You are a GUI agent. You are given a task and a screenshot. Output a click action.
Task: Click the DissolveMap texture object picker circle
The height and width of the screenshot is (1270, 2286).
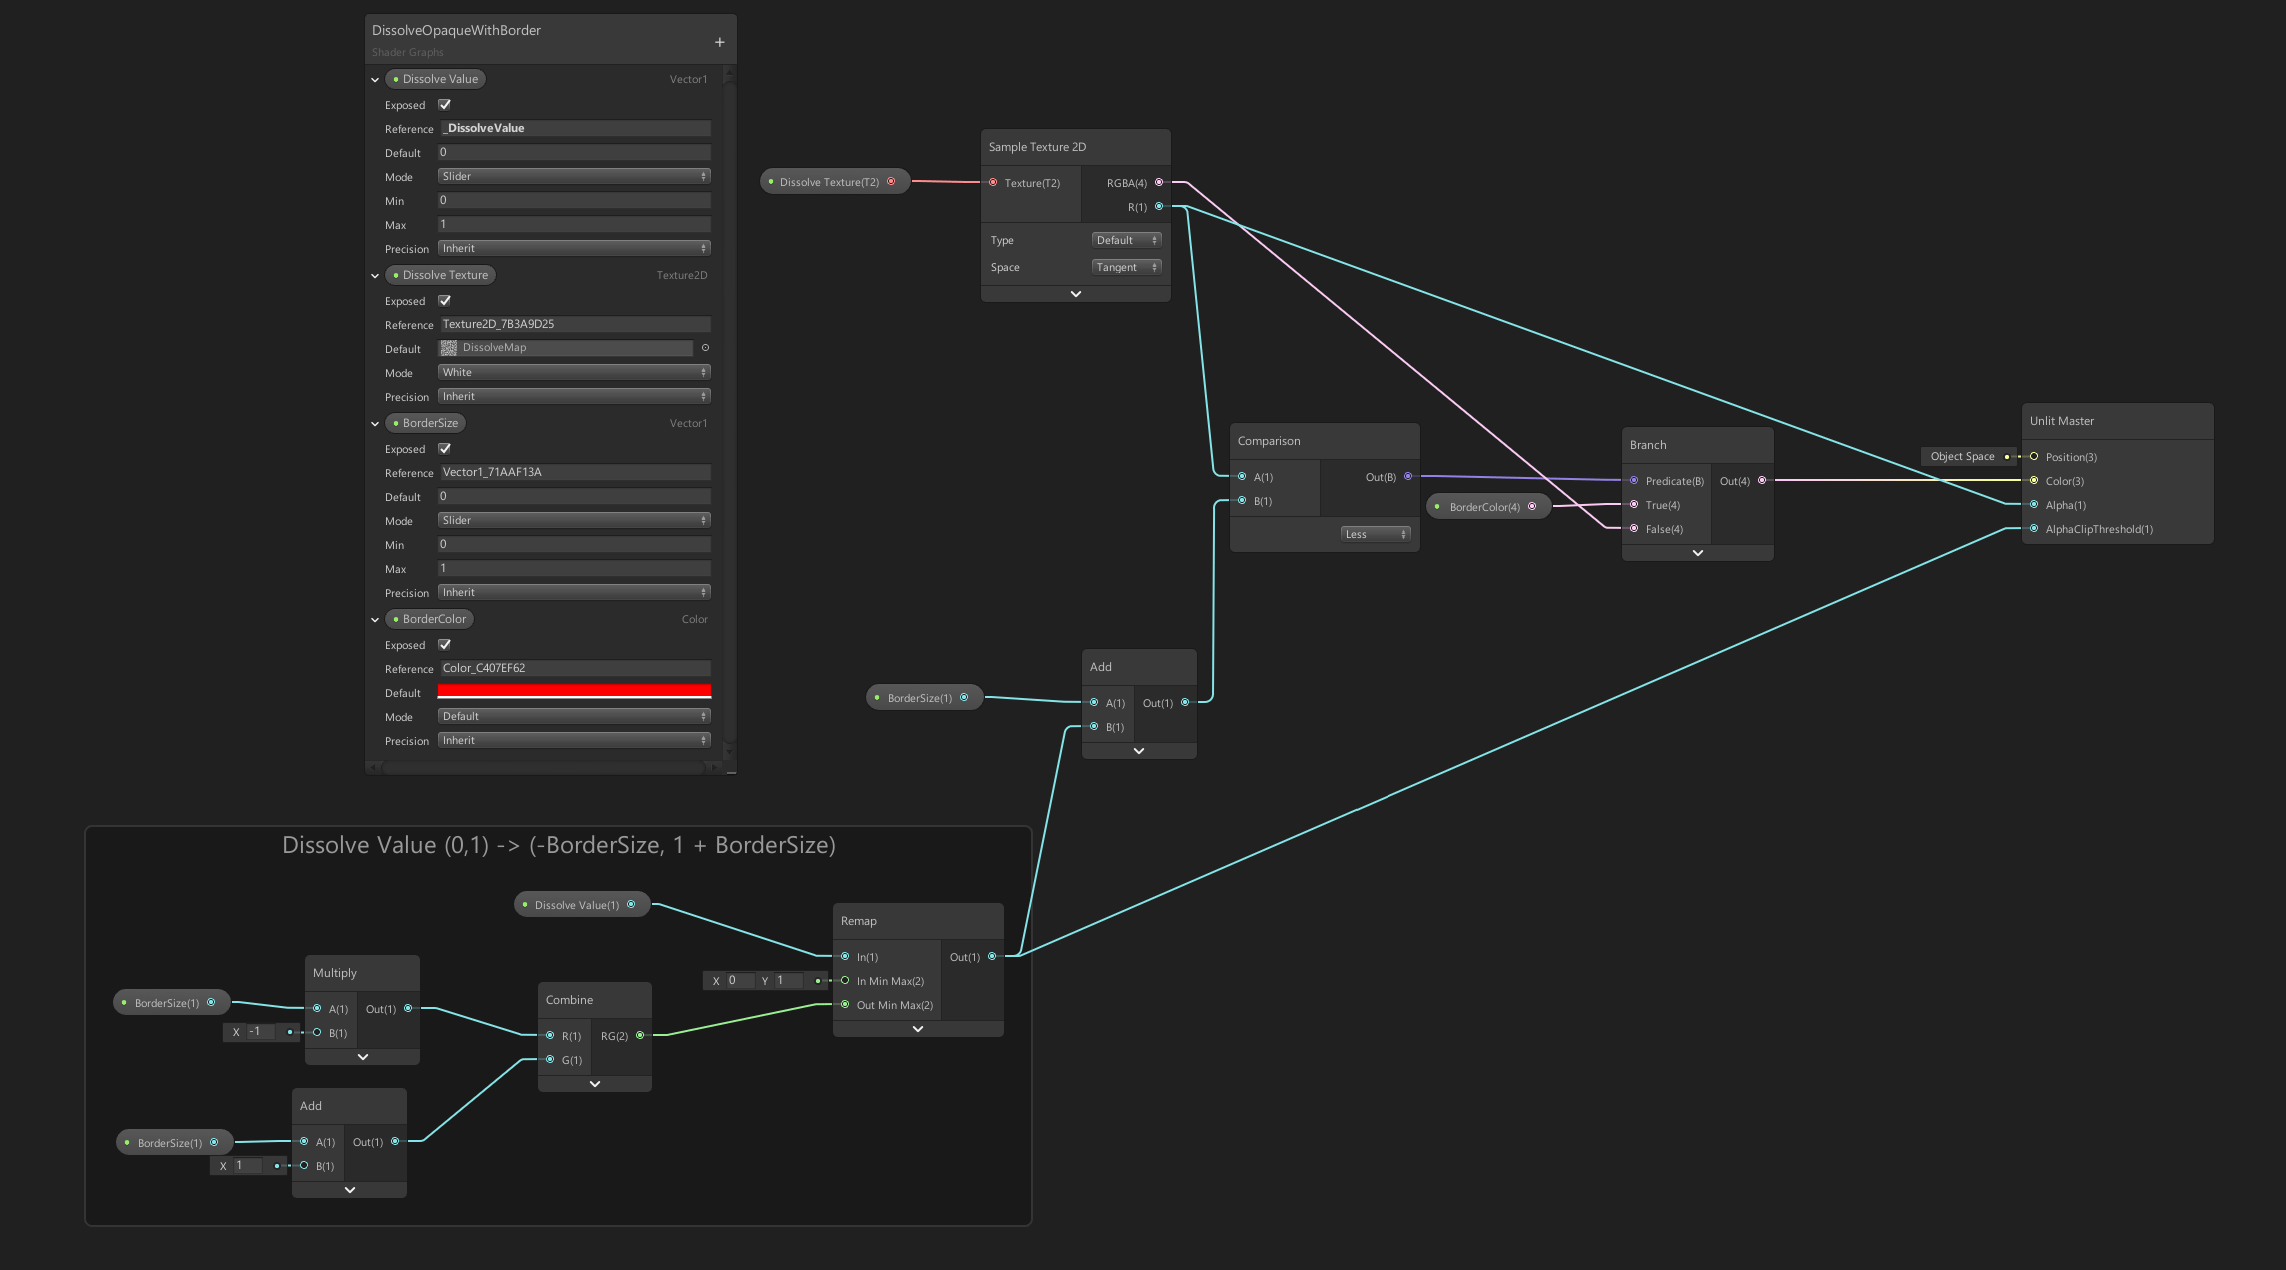point(705,348)
